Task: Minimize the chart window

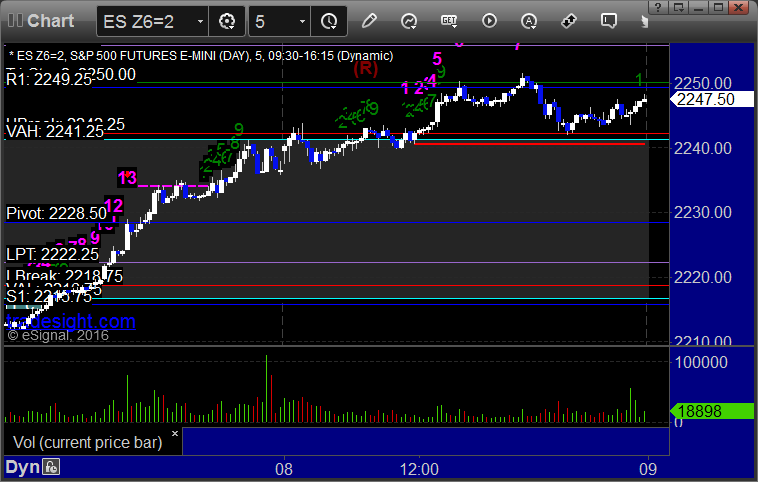Action: [x=699, y=7]
